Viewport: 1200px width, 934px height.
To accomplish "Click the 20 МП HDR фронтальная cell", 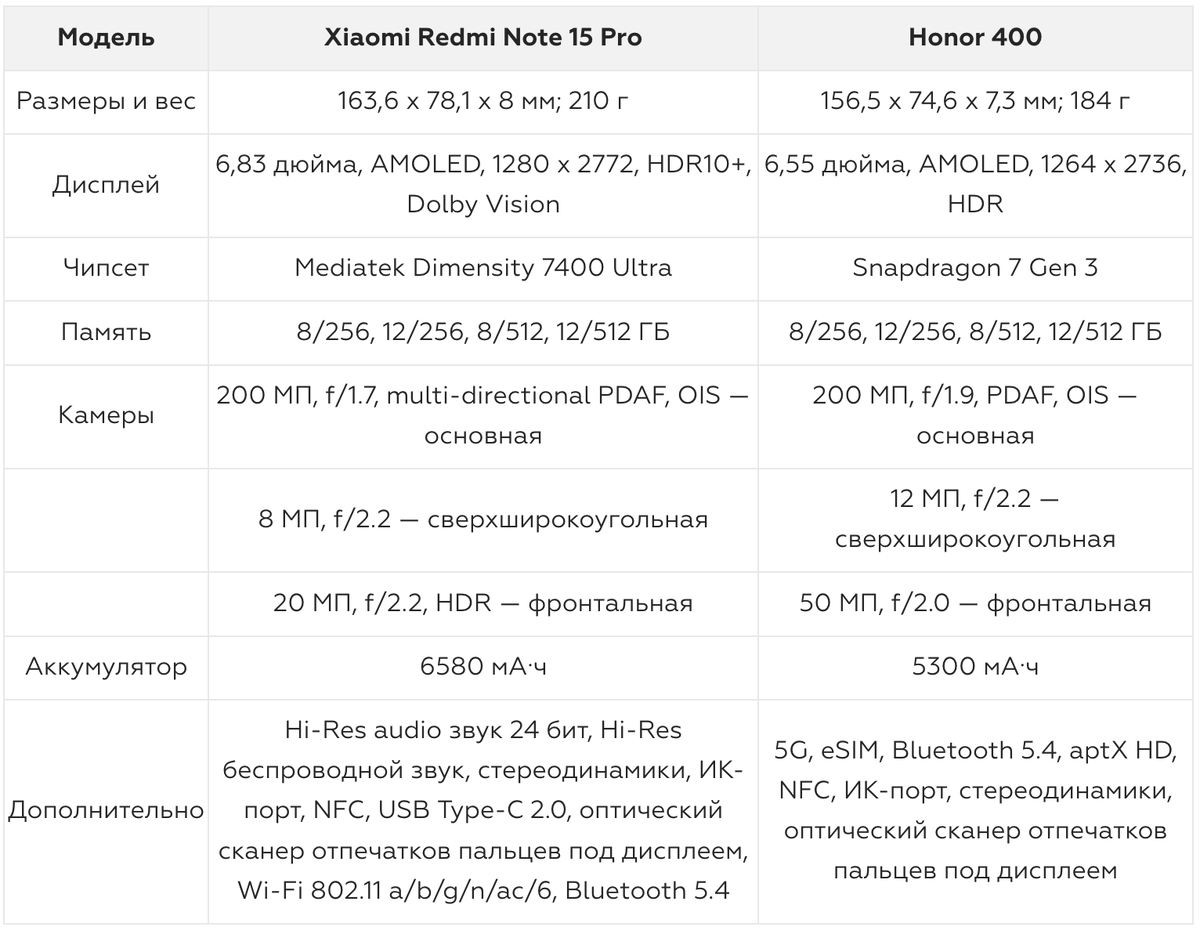I will click(x=483, y=603).
